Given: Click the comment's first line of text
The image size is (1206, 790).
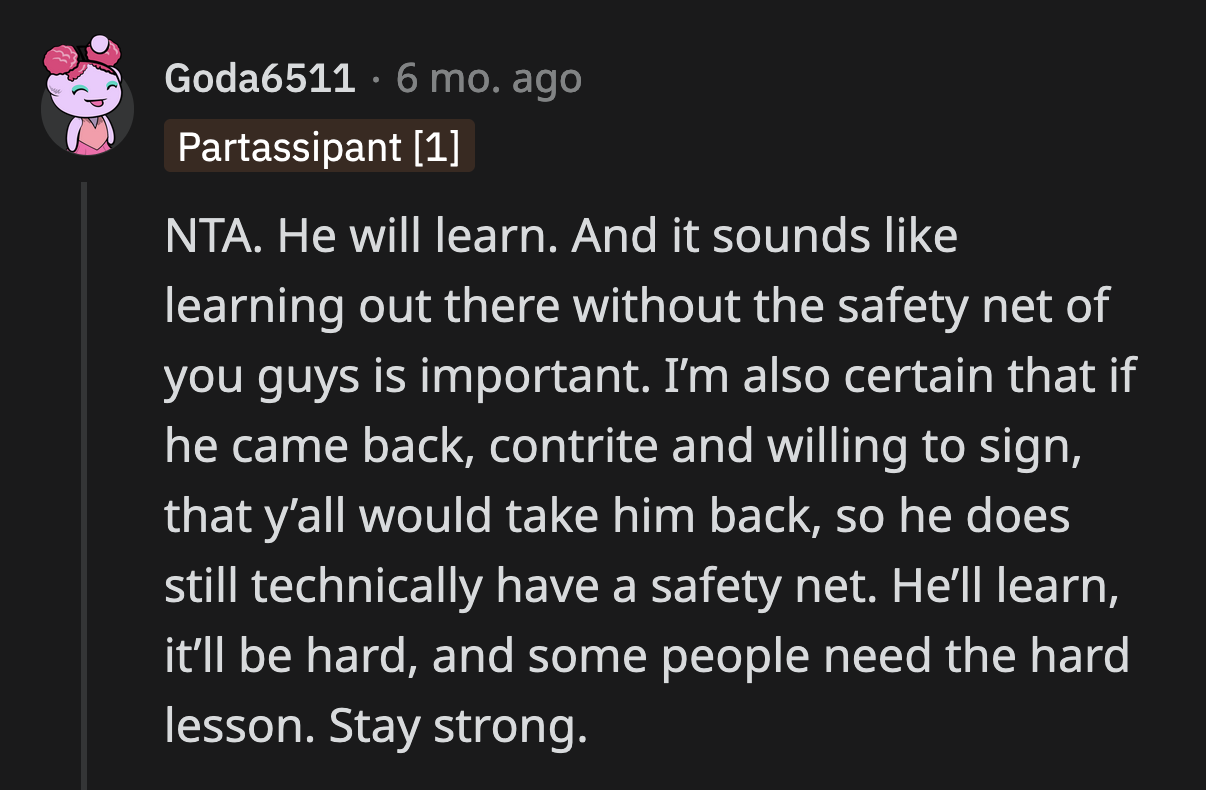Looking at the screenshot, I should [560, 236].
